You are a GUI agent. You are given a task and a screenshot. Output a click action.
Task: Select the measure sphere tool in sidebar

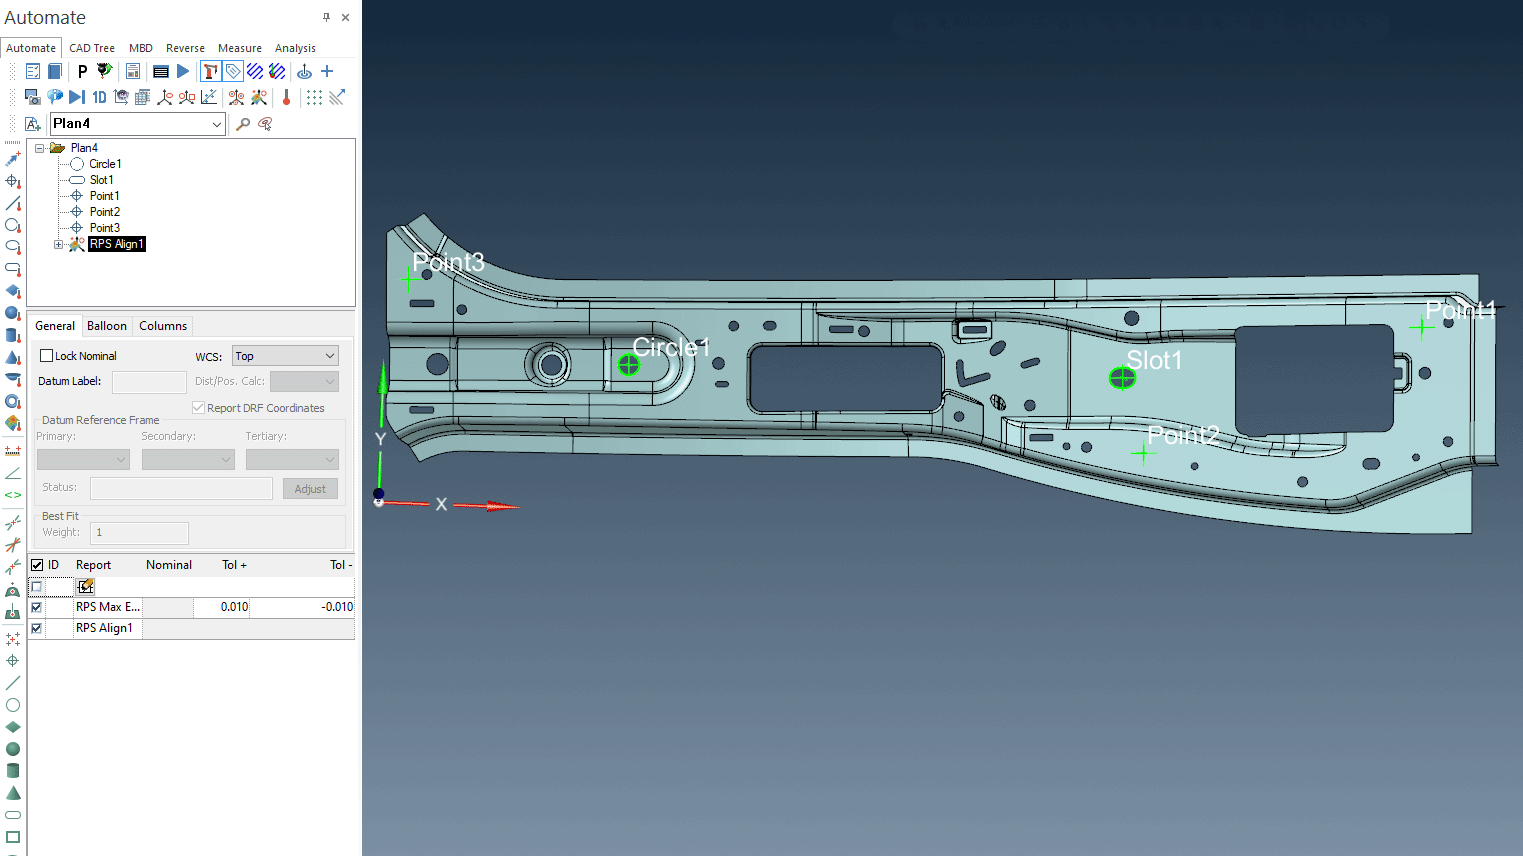click(x=13, y=313)
